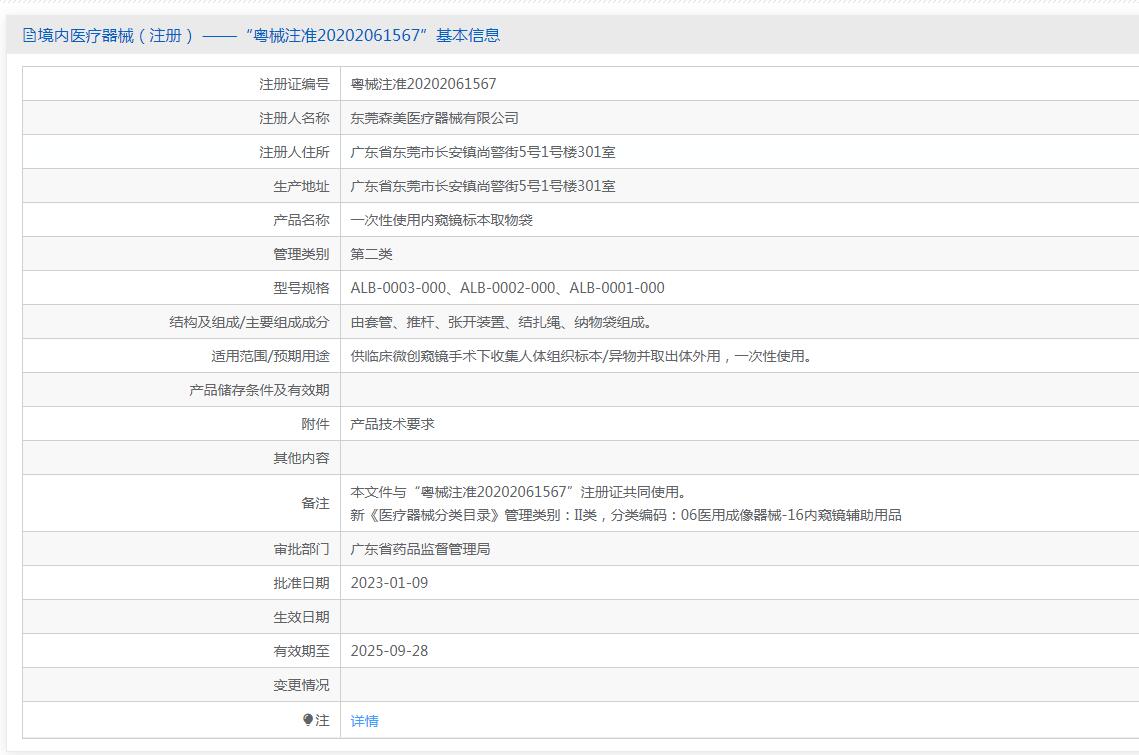Click the 批准日期 label
Screen dimensions: 1139x755
pyautogui.click(x=301, y=584)
